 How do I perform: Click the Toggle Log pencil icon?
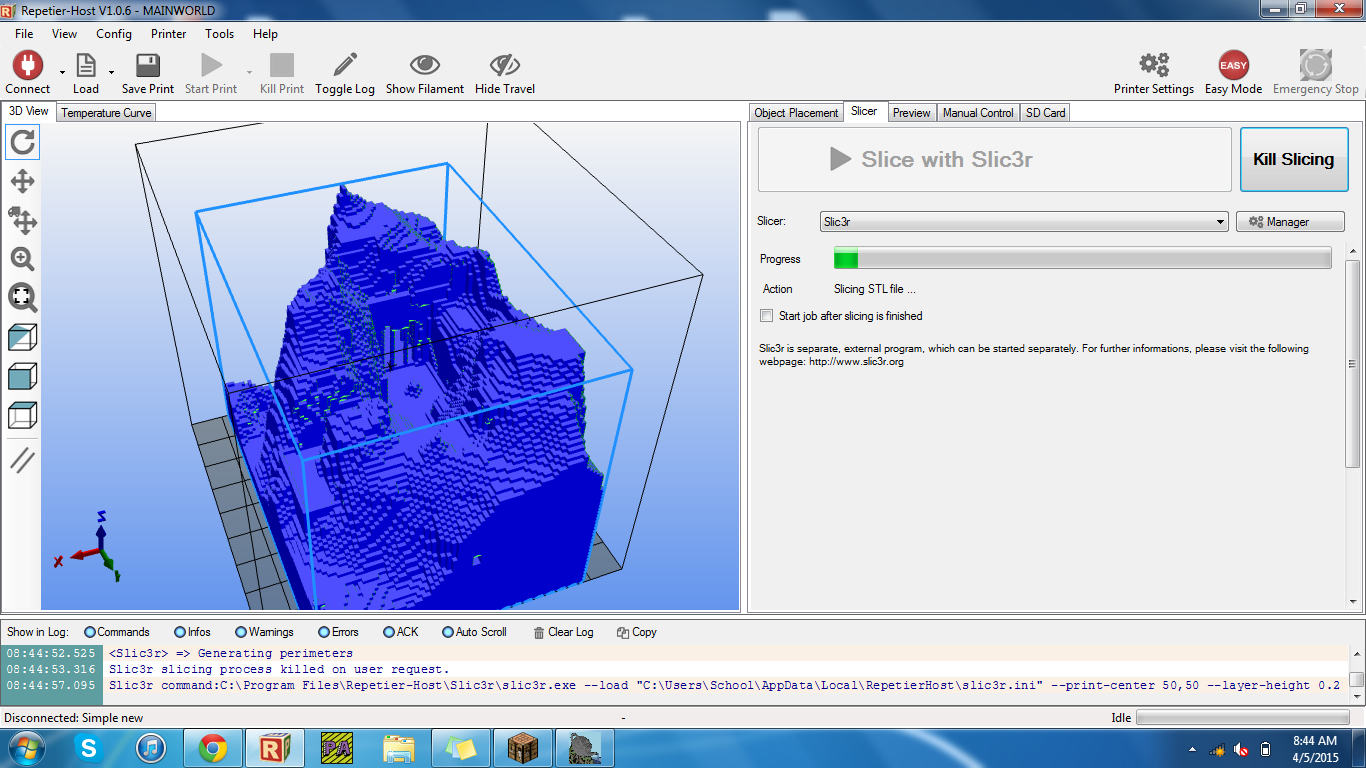click(x=345, y=65)
